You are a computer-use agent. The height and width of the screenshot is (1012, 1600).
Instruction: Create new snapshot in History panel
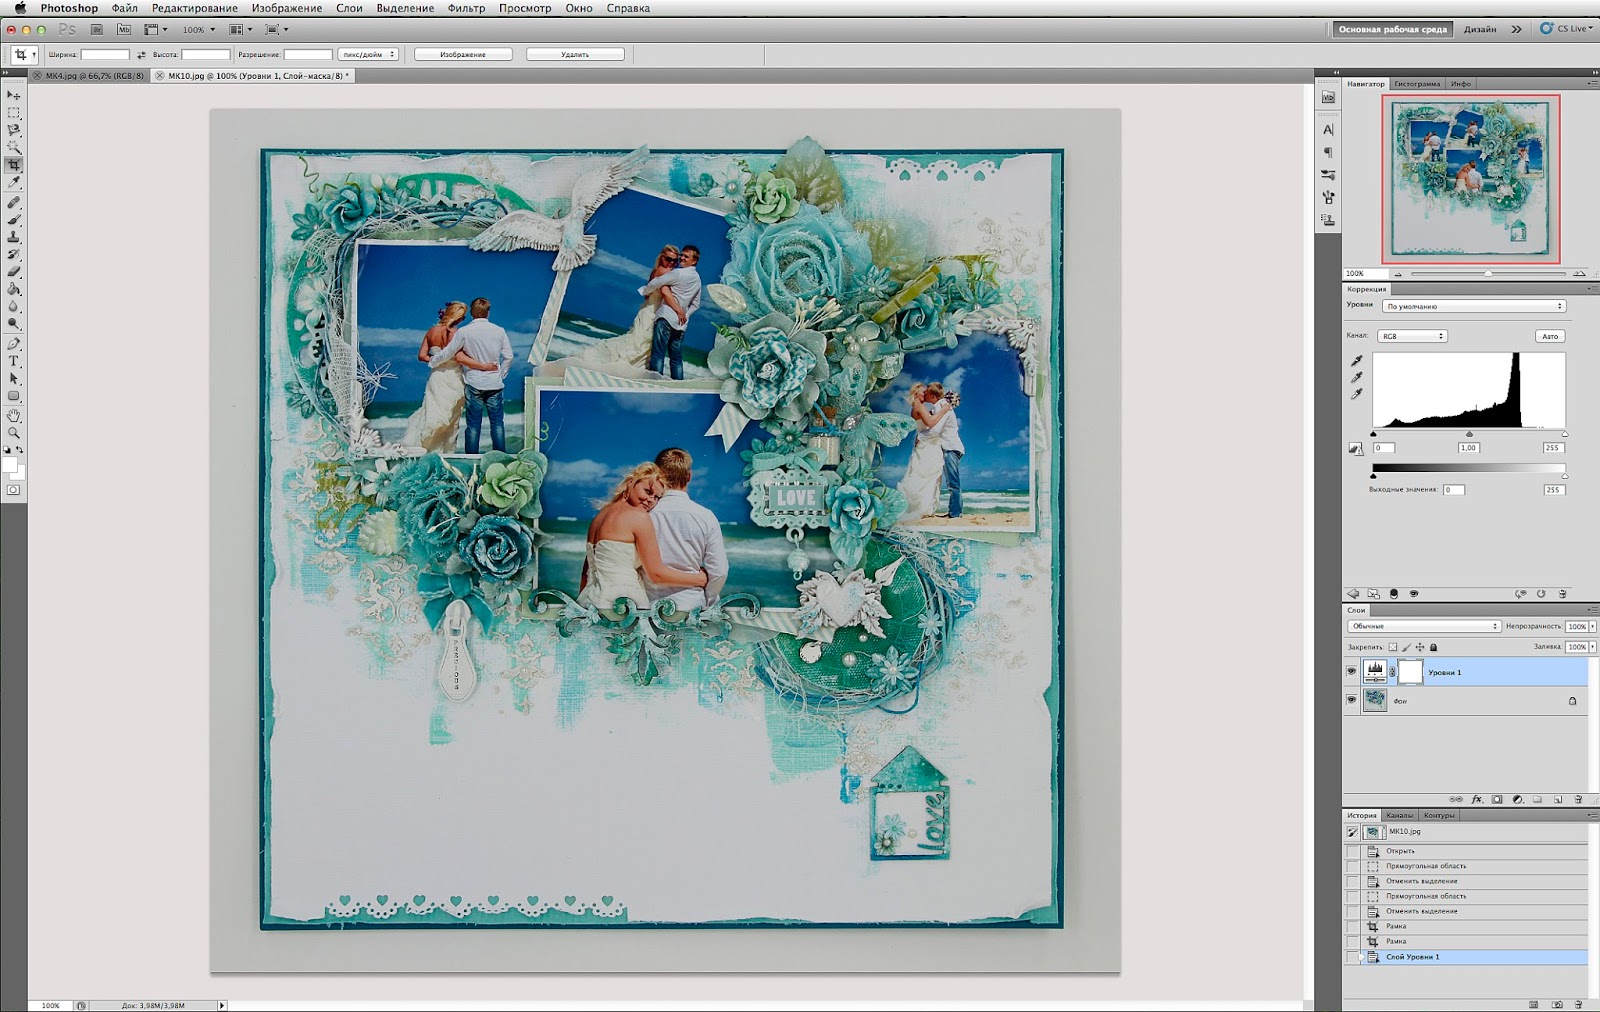[x=1557, y=1004]
